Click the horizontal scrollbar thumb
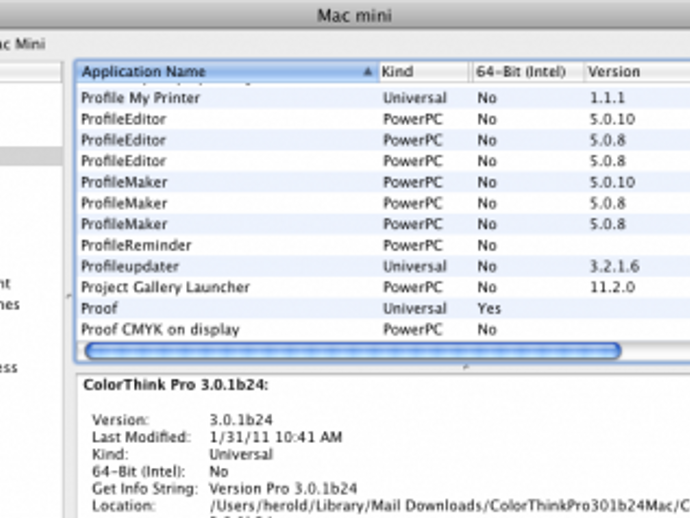 (353, 351)
